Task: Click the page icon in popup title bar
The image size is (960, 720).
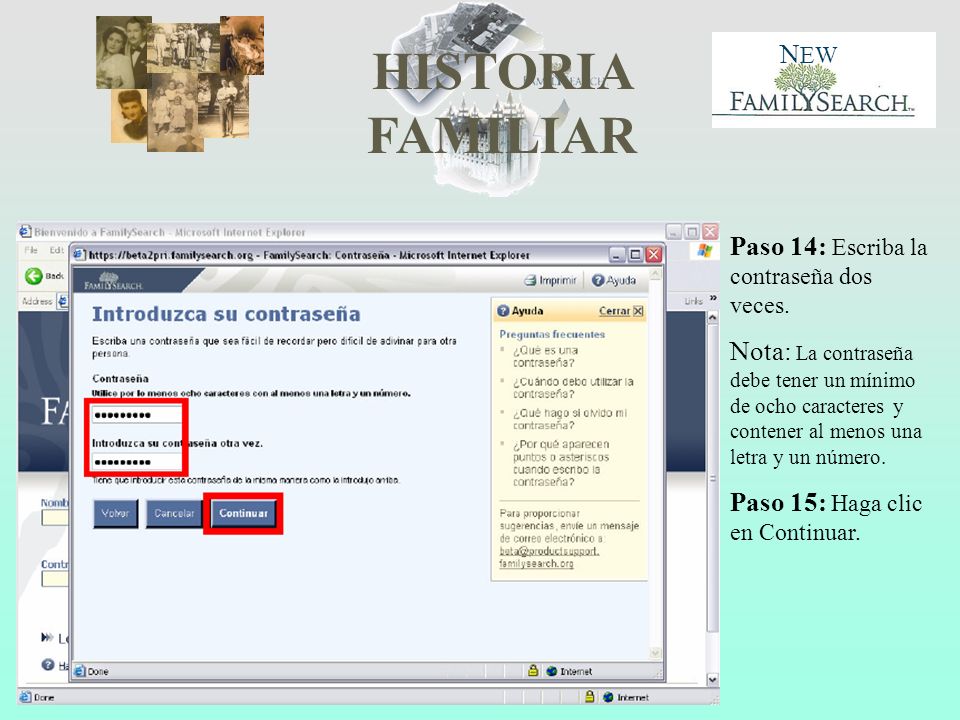Action: pos(79,255)
